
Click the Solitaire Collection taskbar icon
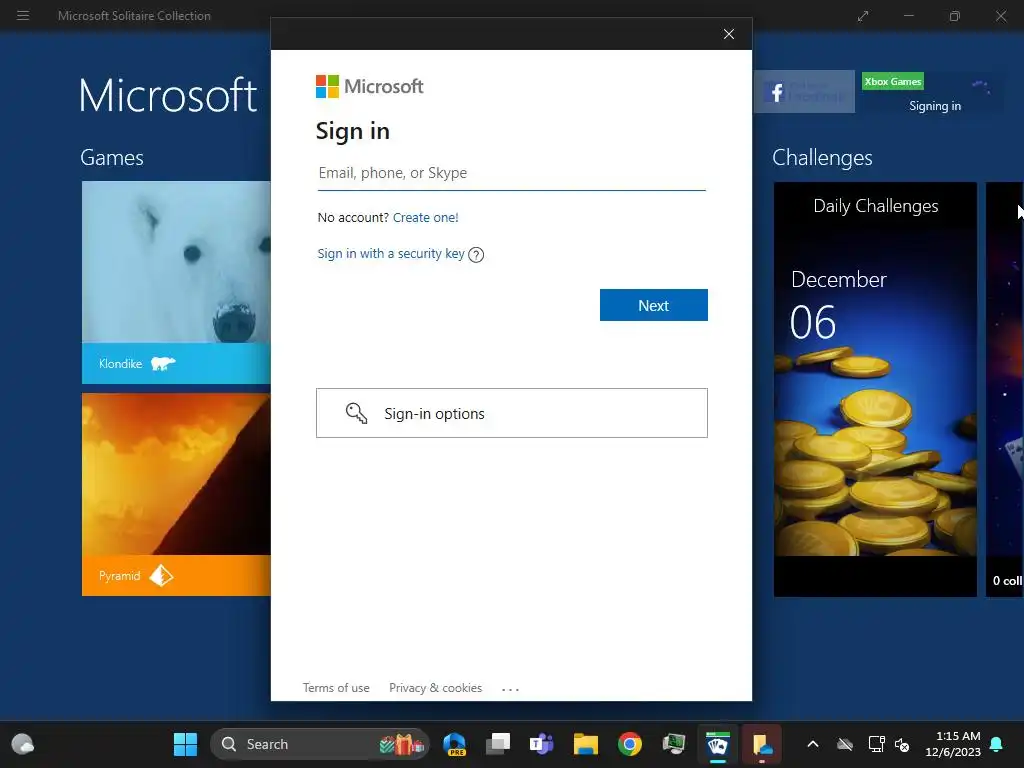point(718,744)
